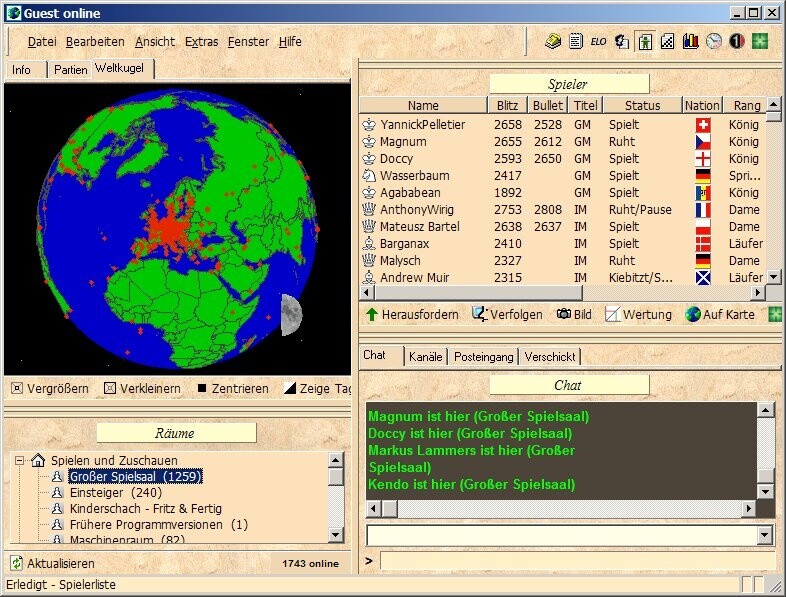Screen dimensions: 786x597
Task: Click the ELO toolbar icon
Action: click(x=598, y=41)
